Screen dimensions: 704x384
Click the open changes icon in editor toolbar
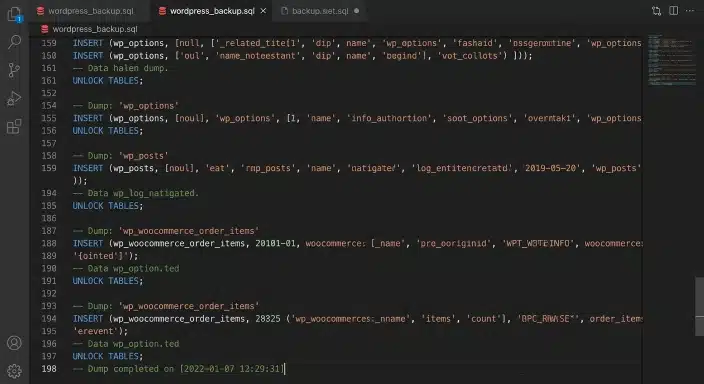[x=656, y=11]
